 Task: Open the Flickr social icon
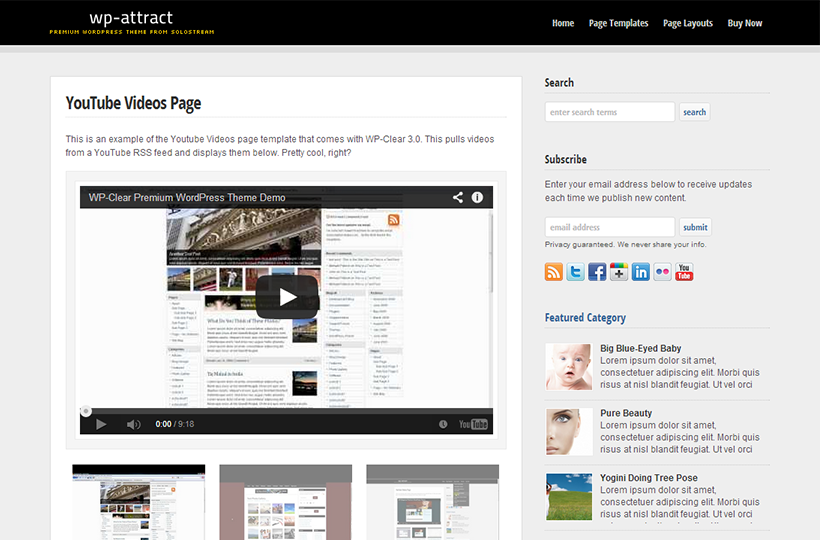662,272
